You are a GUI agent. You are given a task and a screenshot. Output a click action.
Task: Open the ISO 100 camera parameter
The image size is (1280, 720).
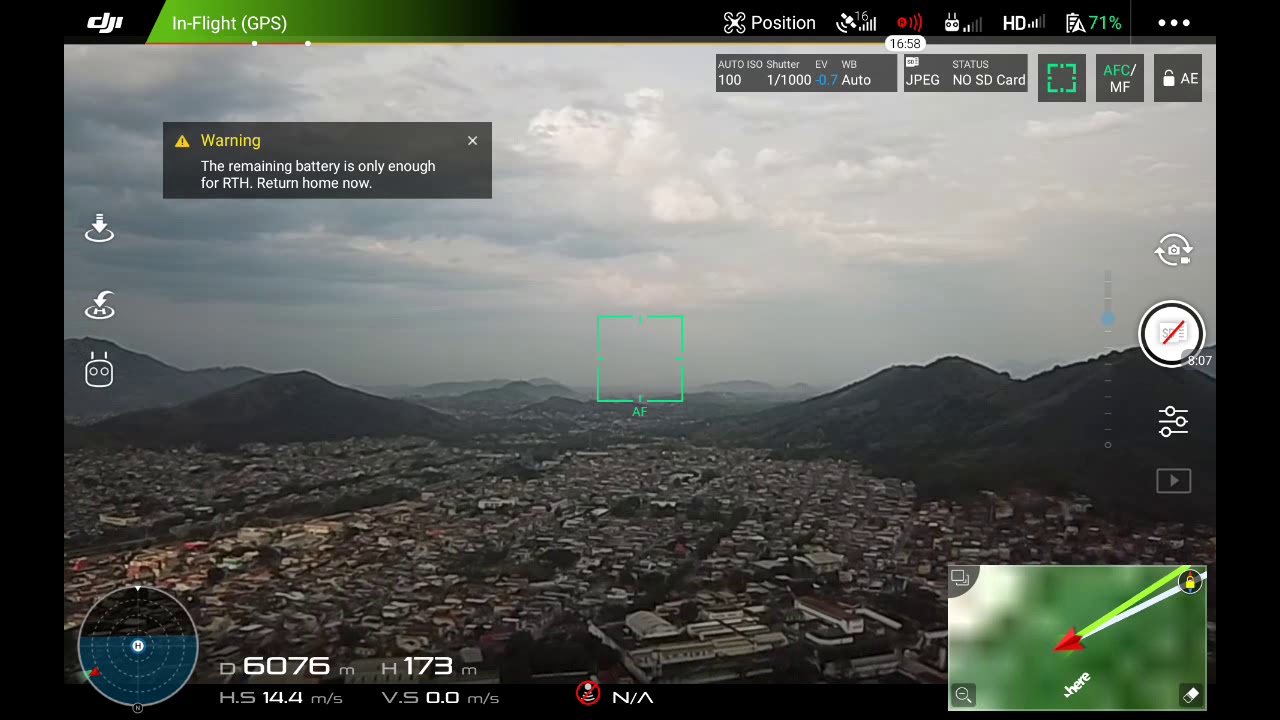[x=740, y=73]
